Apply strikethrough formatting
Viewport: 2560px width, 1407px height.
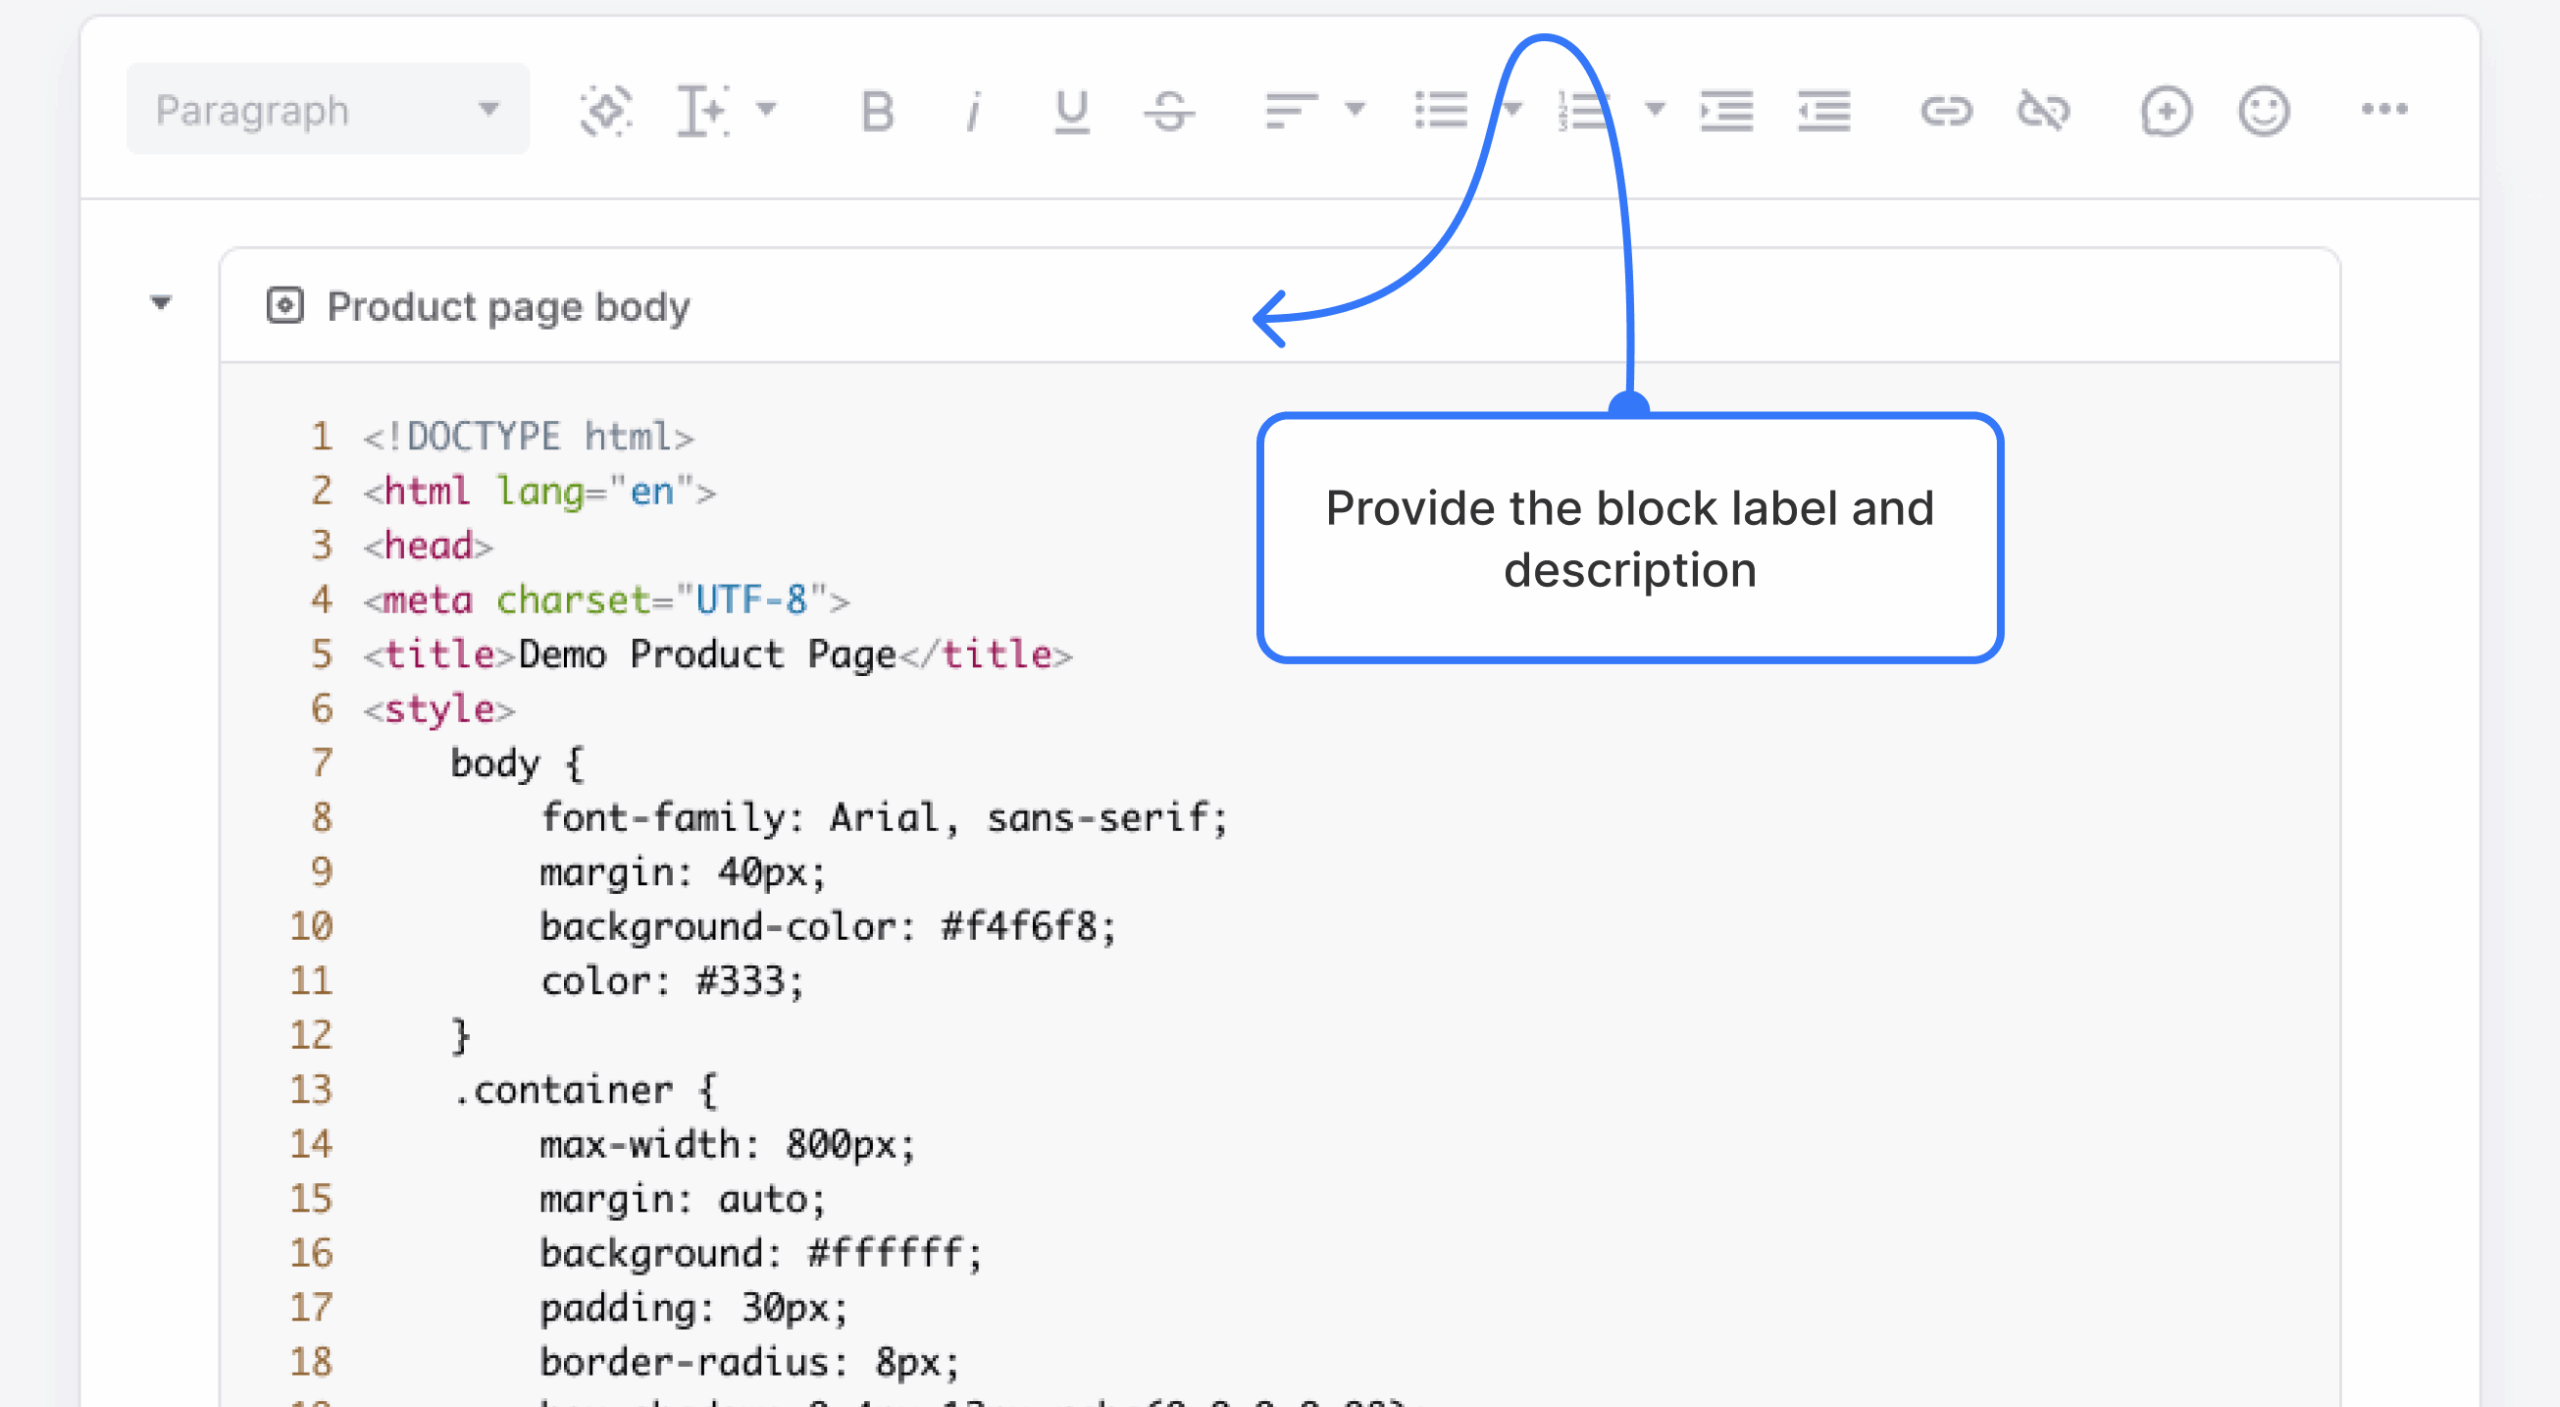pos(1169,110)
